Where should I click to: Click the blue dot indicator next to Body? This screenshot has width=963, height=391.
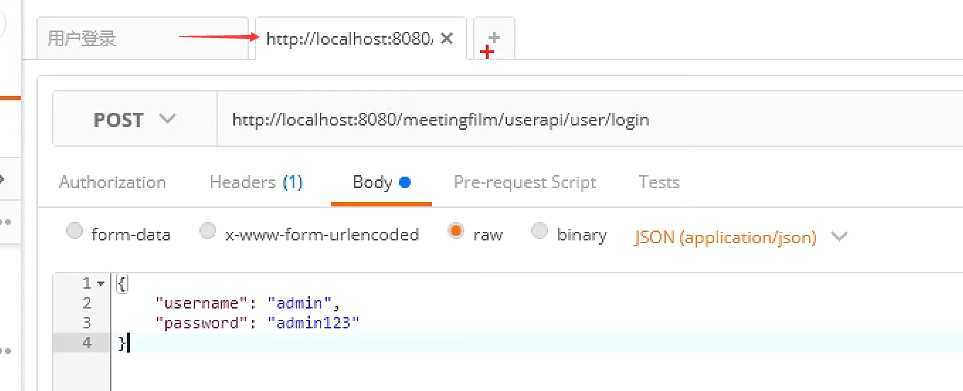(x=404, y=182)
